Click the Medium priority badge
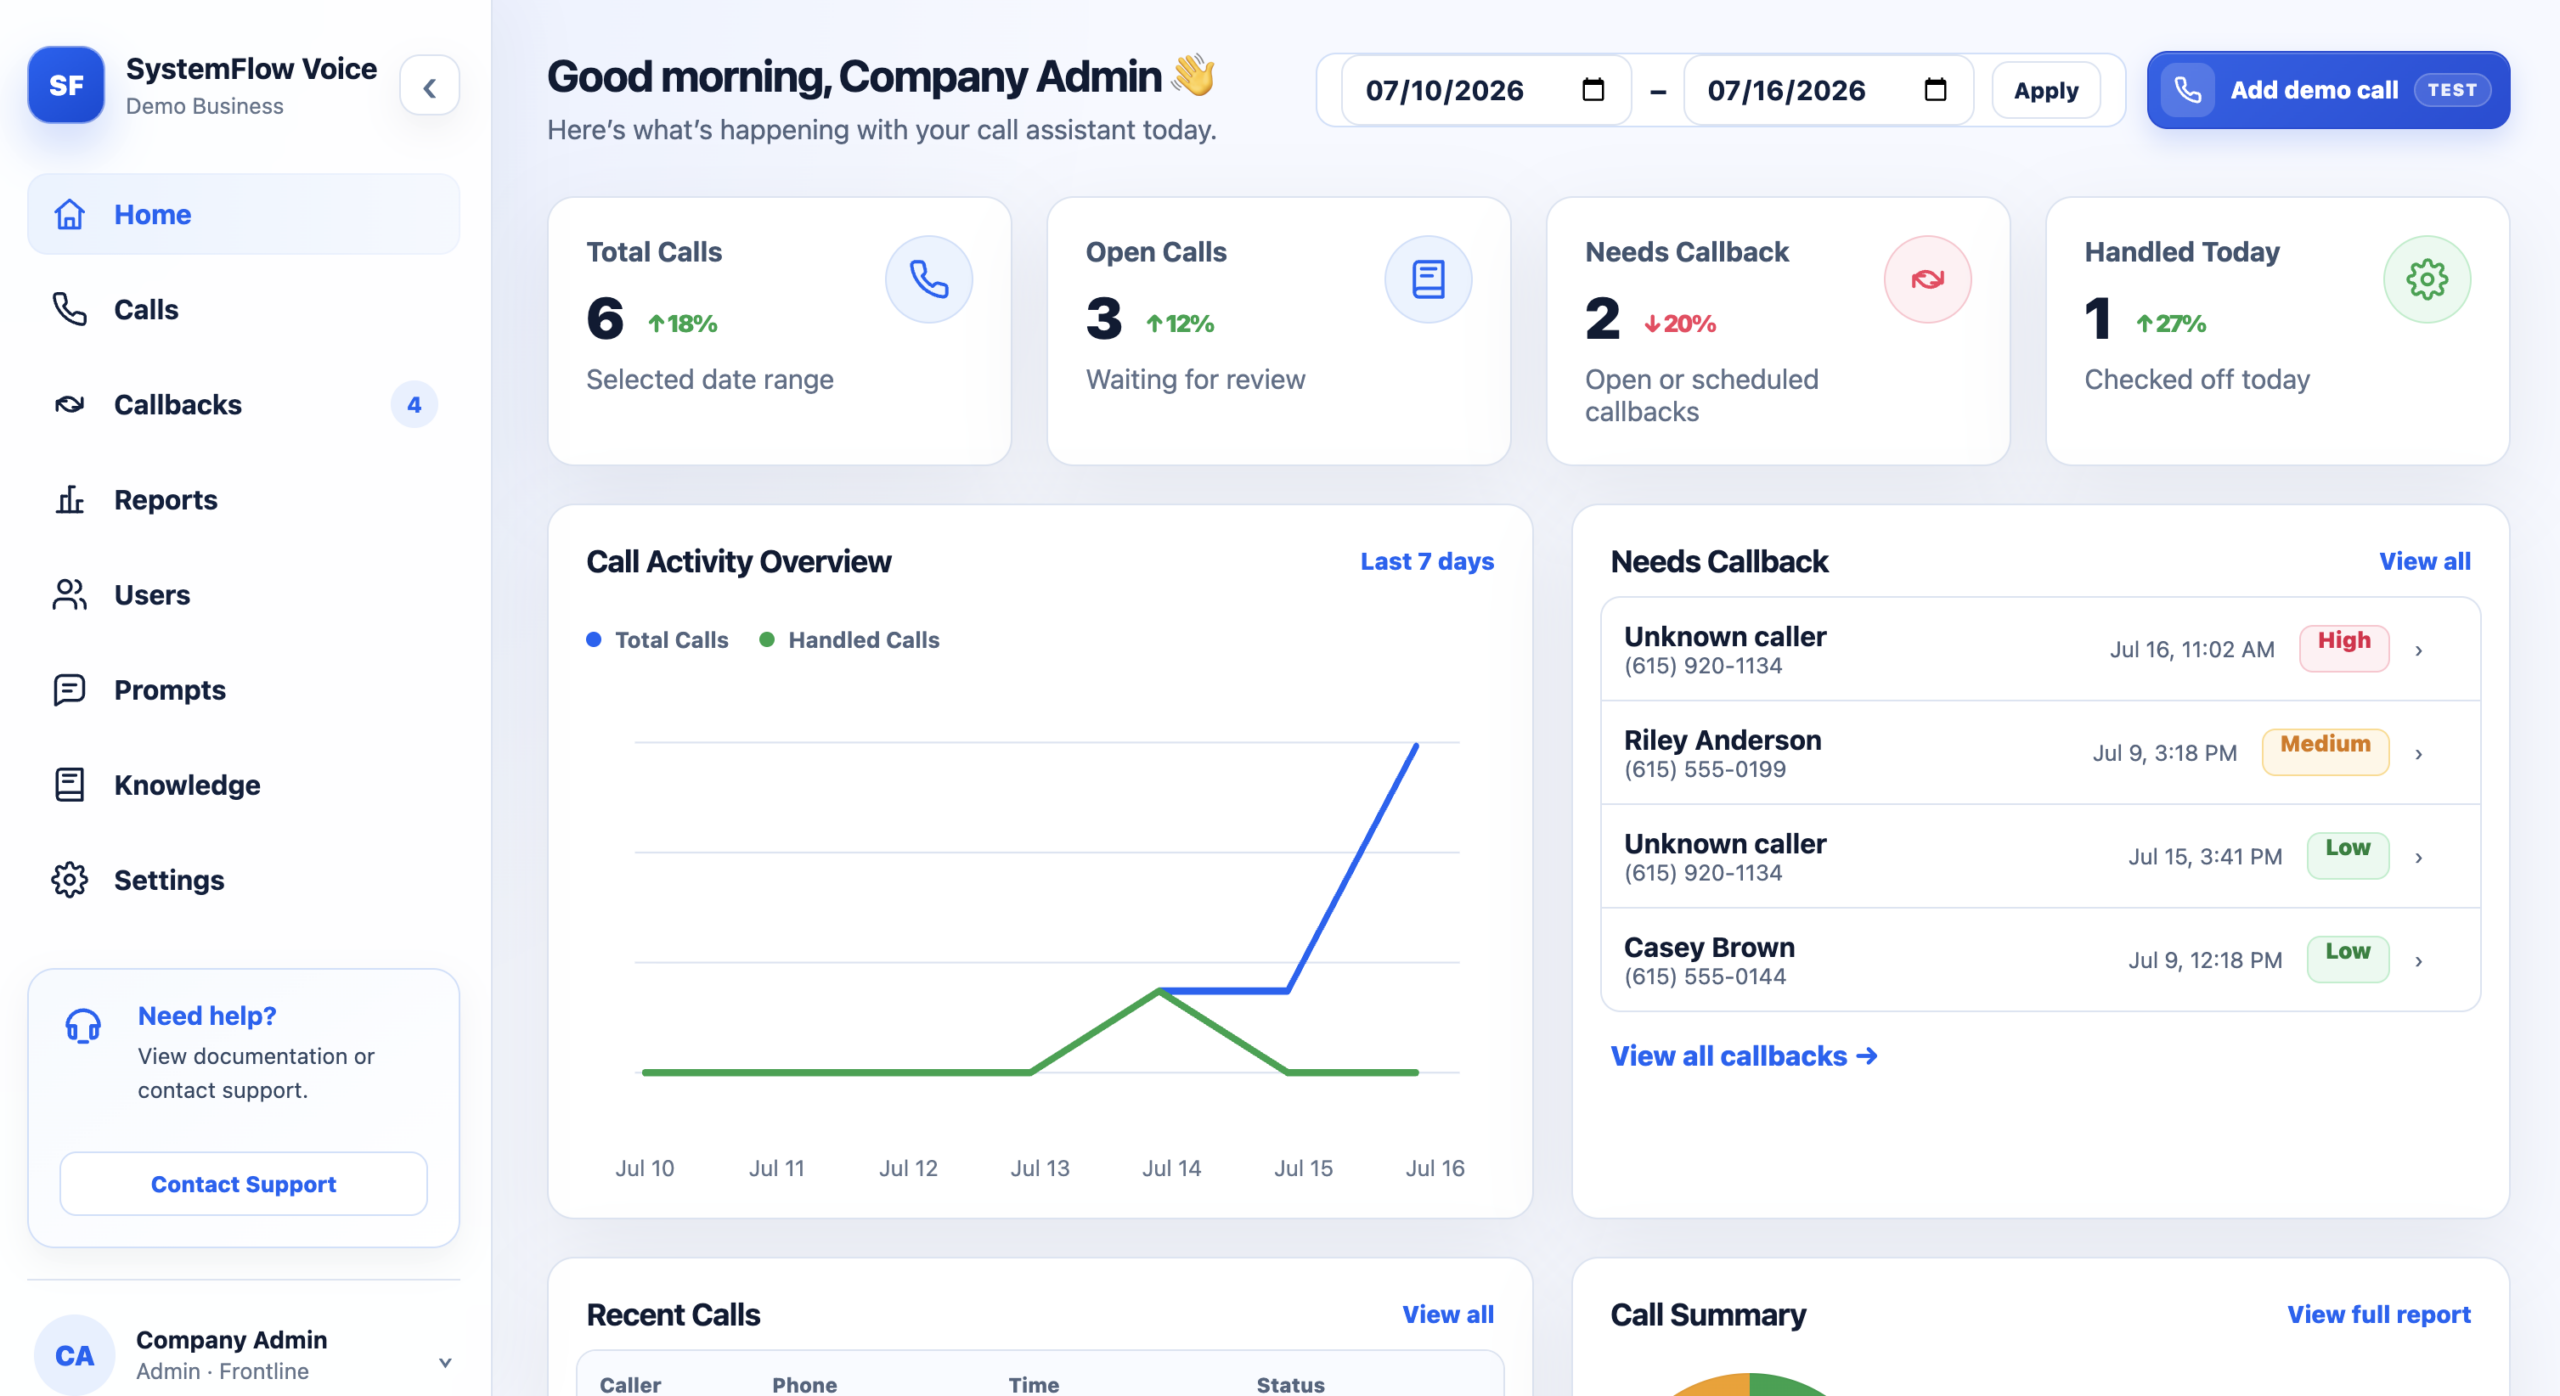 [x=2325, y=752]
